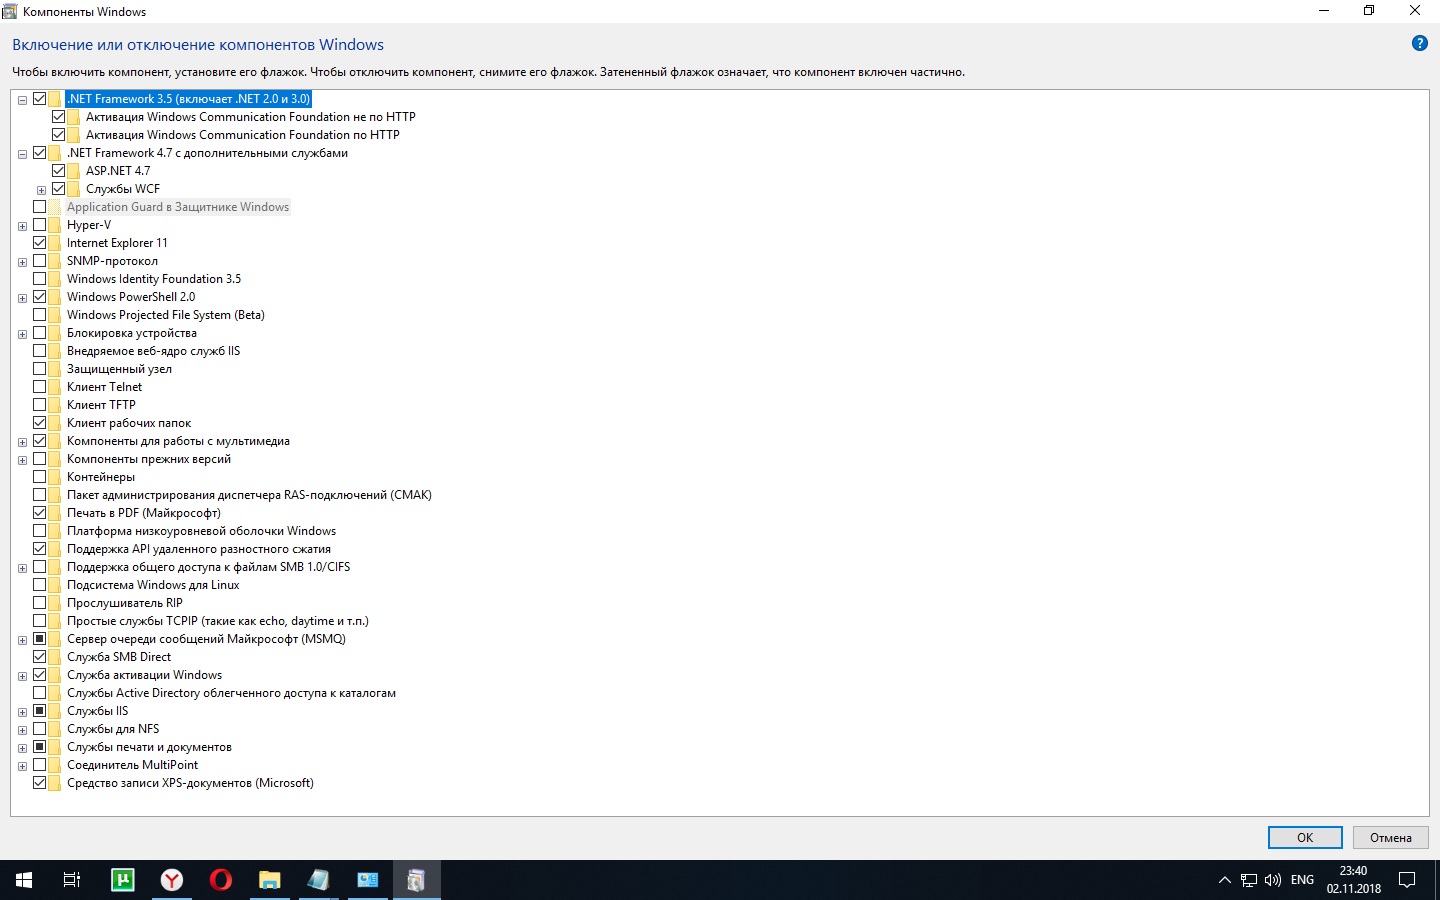
Task: Open Task View on the taskbar
Action: click(x=72, y=880)
